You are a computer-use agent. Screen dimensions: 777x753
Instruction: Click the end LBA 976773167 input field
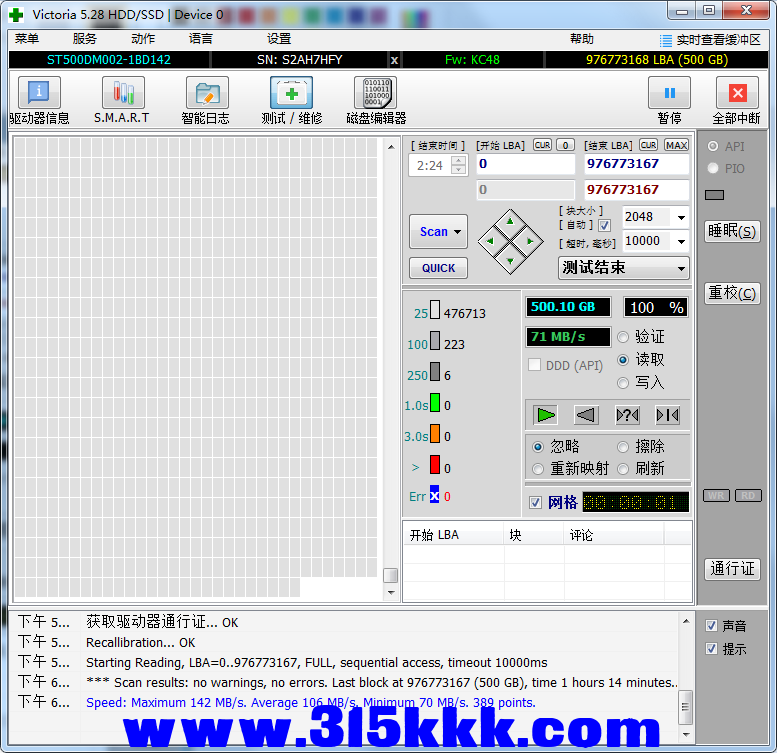coord(637,164)
